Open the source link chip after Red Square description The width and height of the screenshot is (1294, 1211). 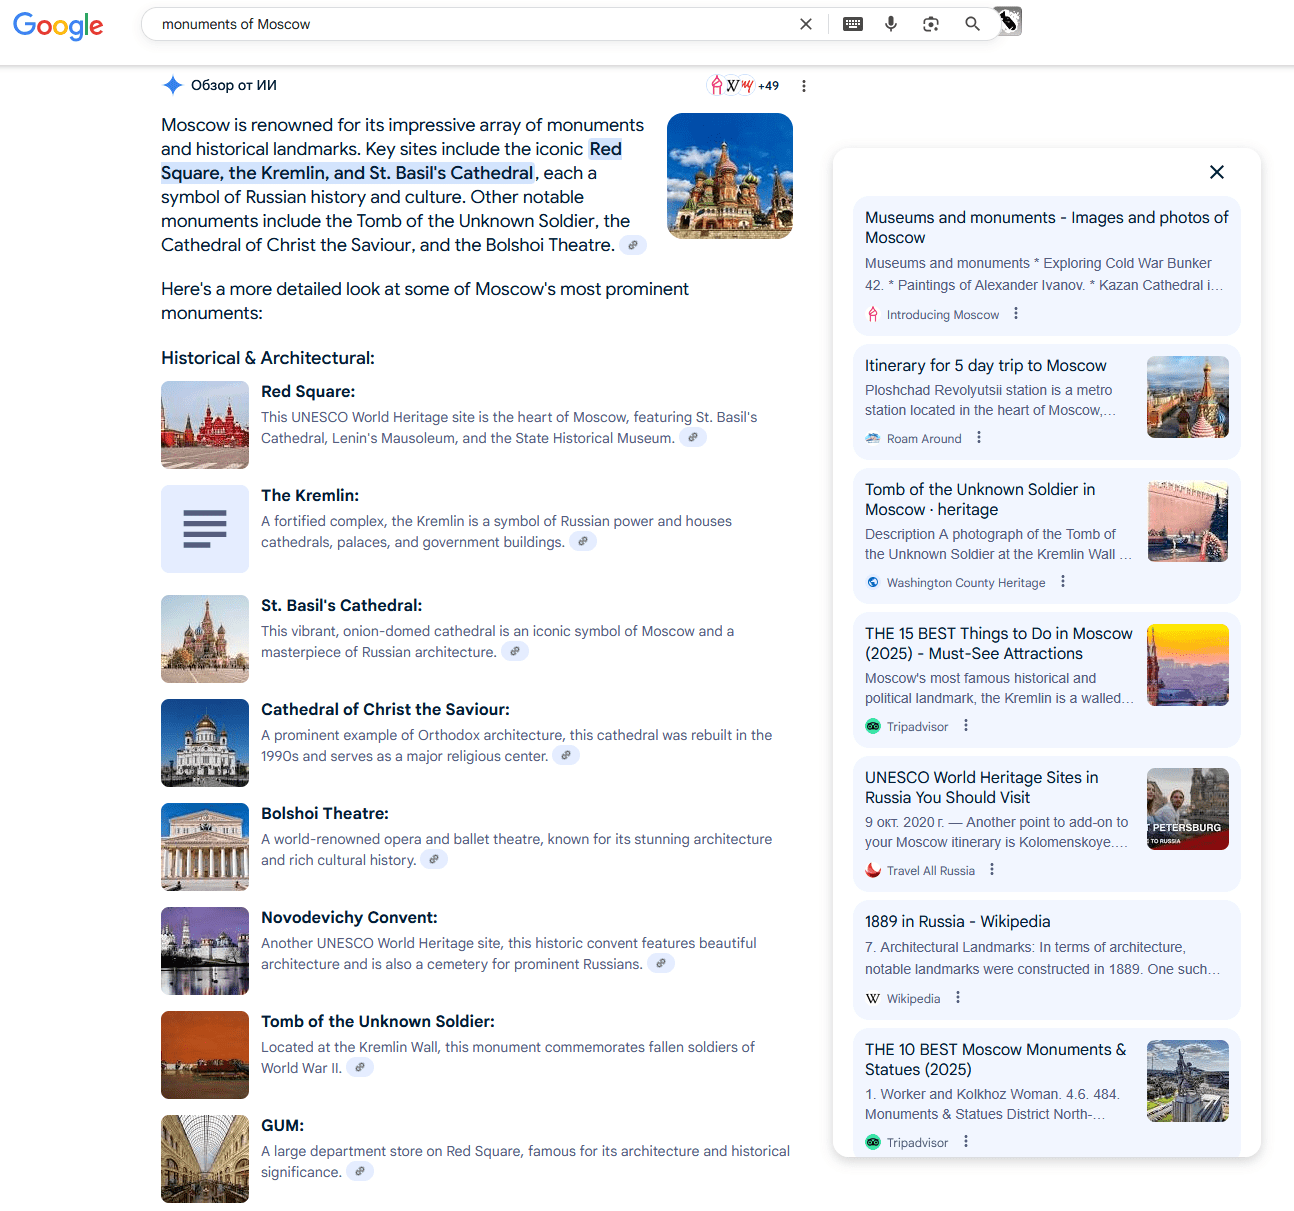[693, 438]
